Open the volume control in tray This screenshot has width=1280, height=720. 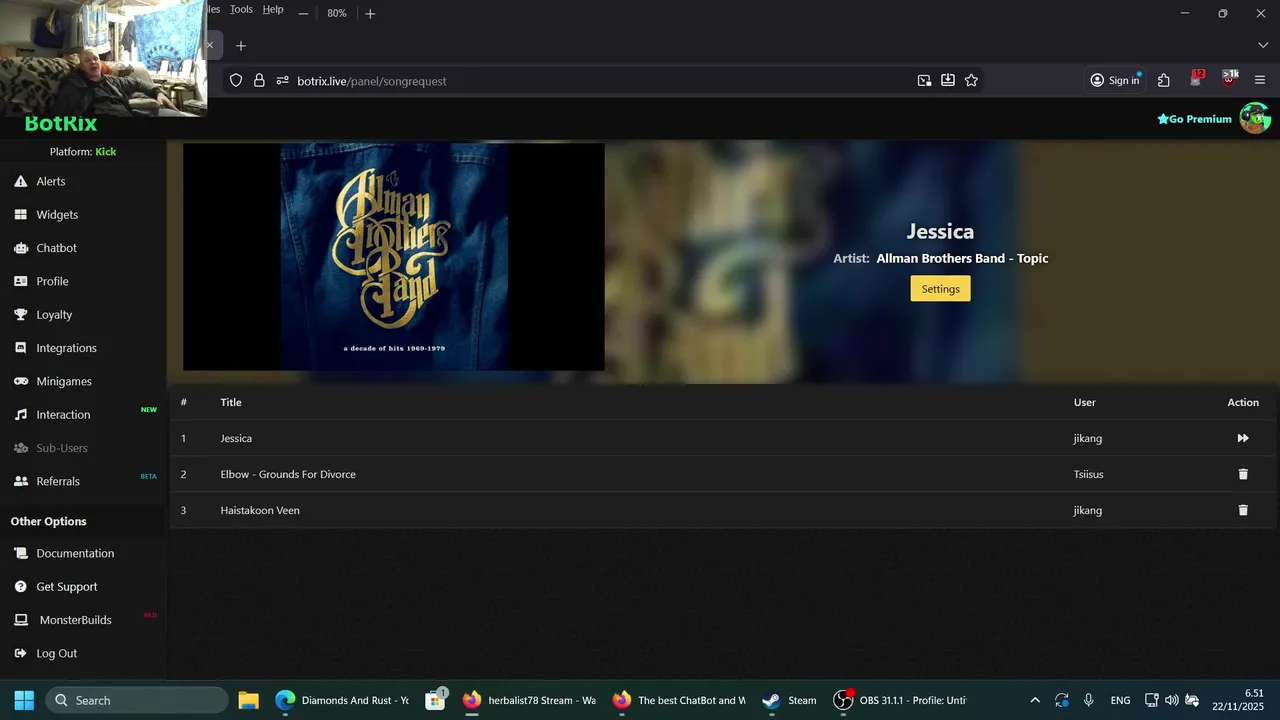[x=1171, y=700]
